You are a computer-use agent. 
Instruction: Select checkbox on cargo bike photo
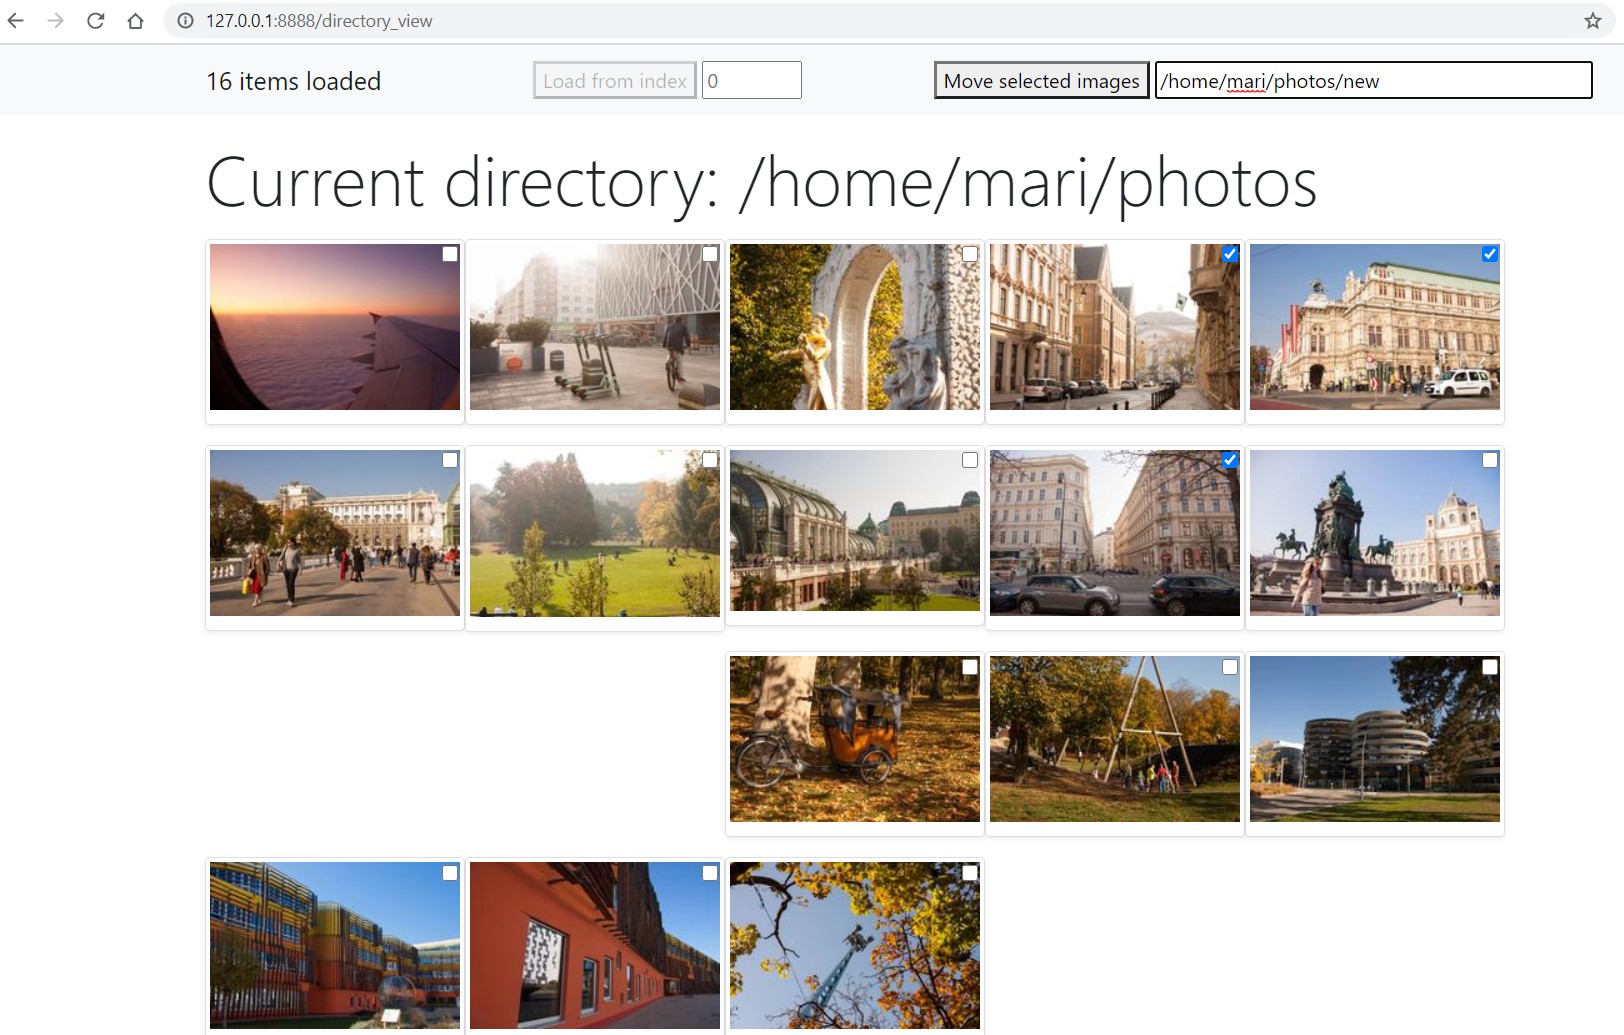coord(970,667)
